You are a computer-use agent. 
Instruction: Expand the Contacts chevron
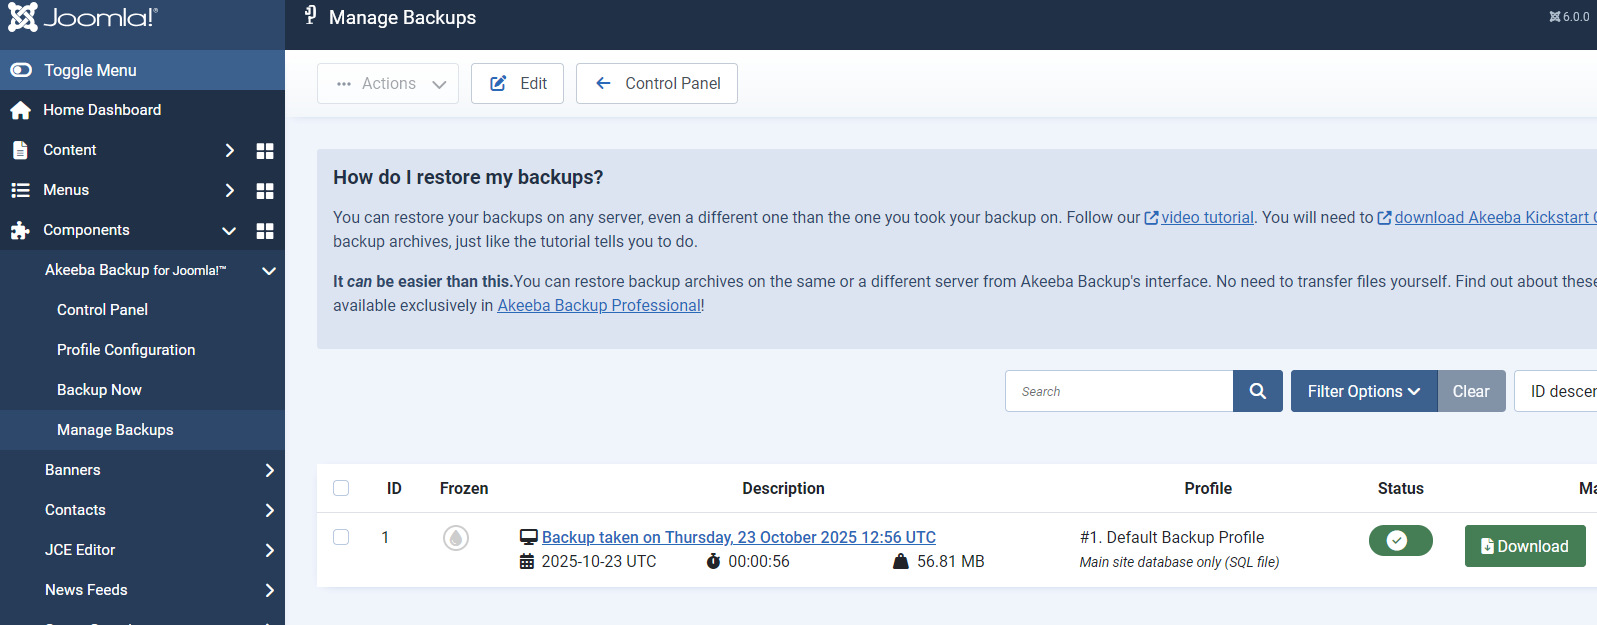point(269,510)
